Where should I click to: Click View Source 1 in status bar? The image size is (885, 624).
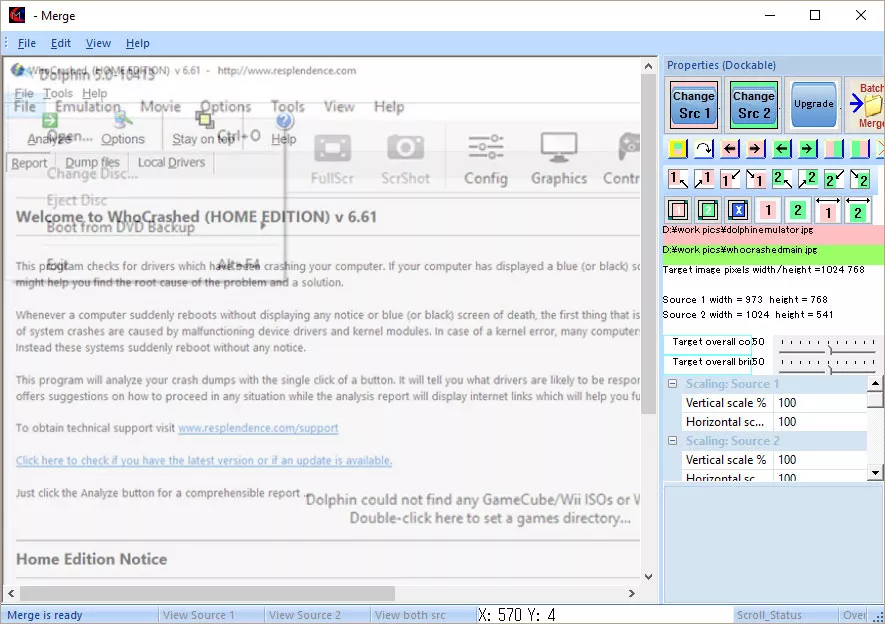click(198, 615)
